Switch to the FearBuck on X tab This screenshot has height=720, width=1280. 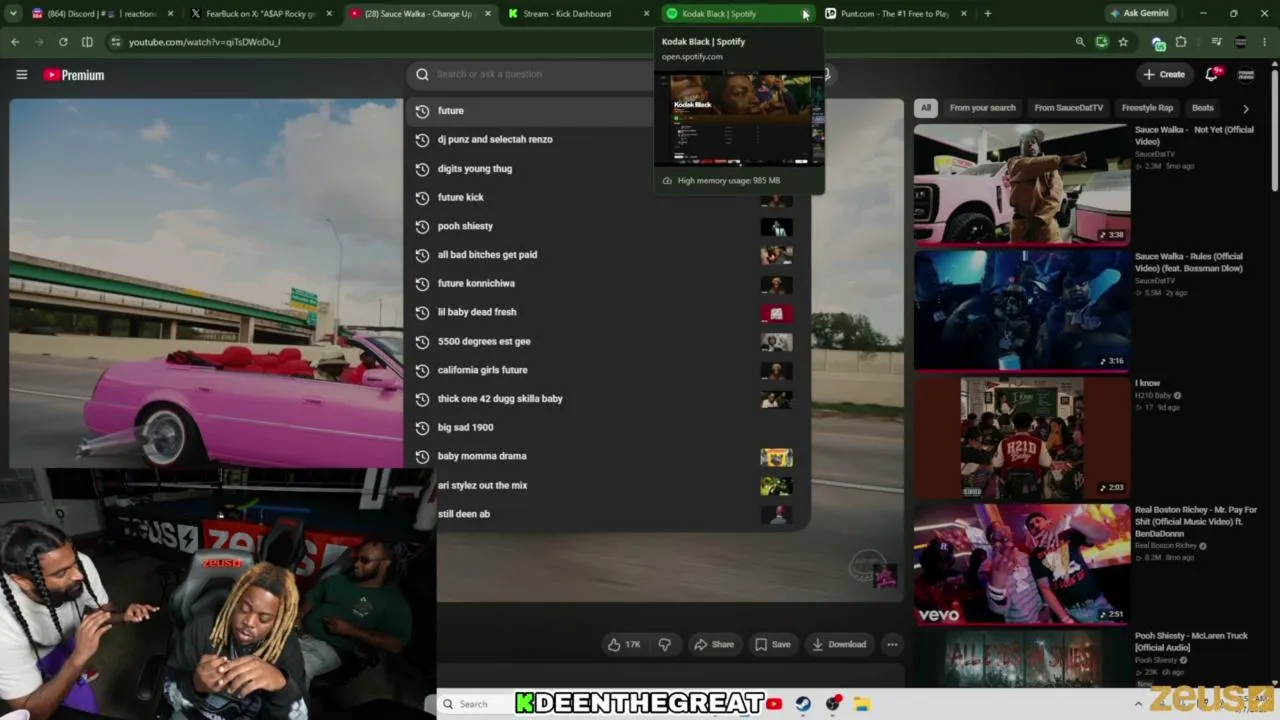click(x=260, y=14)
